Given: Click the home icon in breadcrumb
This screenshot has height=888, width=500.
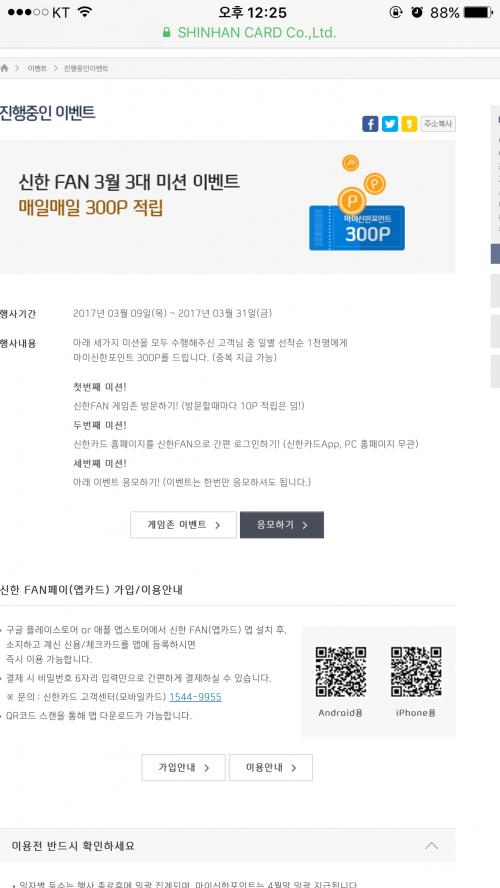Looking at the screenshot, I should [5, 68].
